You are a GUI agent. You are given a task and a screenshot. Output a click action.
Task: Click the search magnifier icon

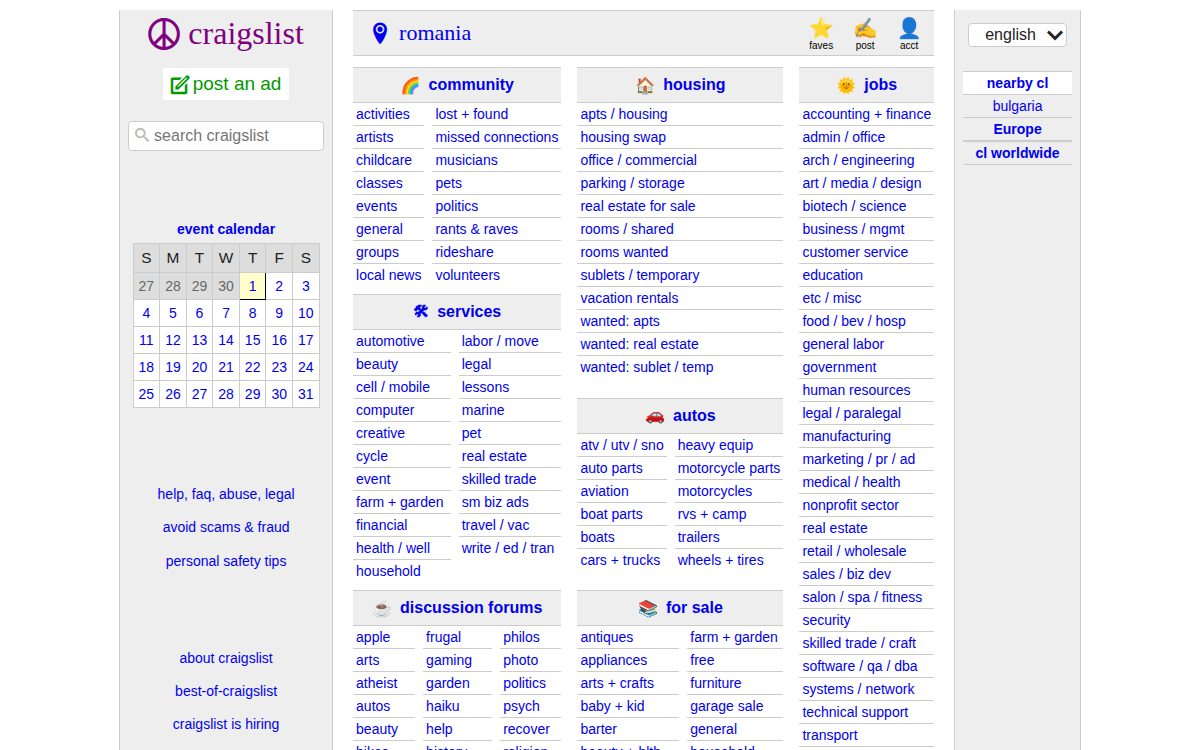[x=142, y=135]
